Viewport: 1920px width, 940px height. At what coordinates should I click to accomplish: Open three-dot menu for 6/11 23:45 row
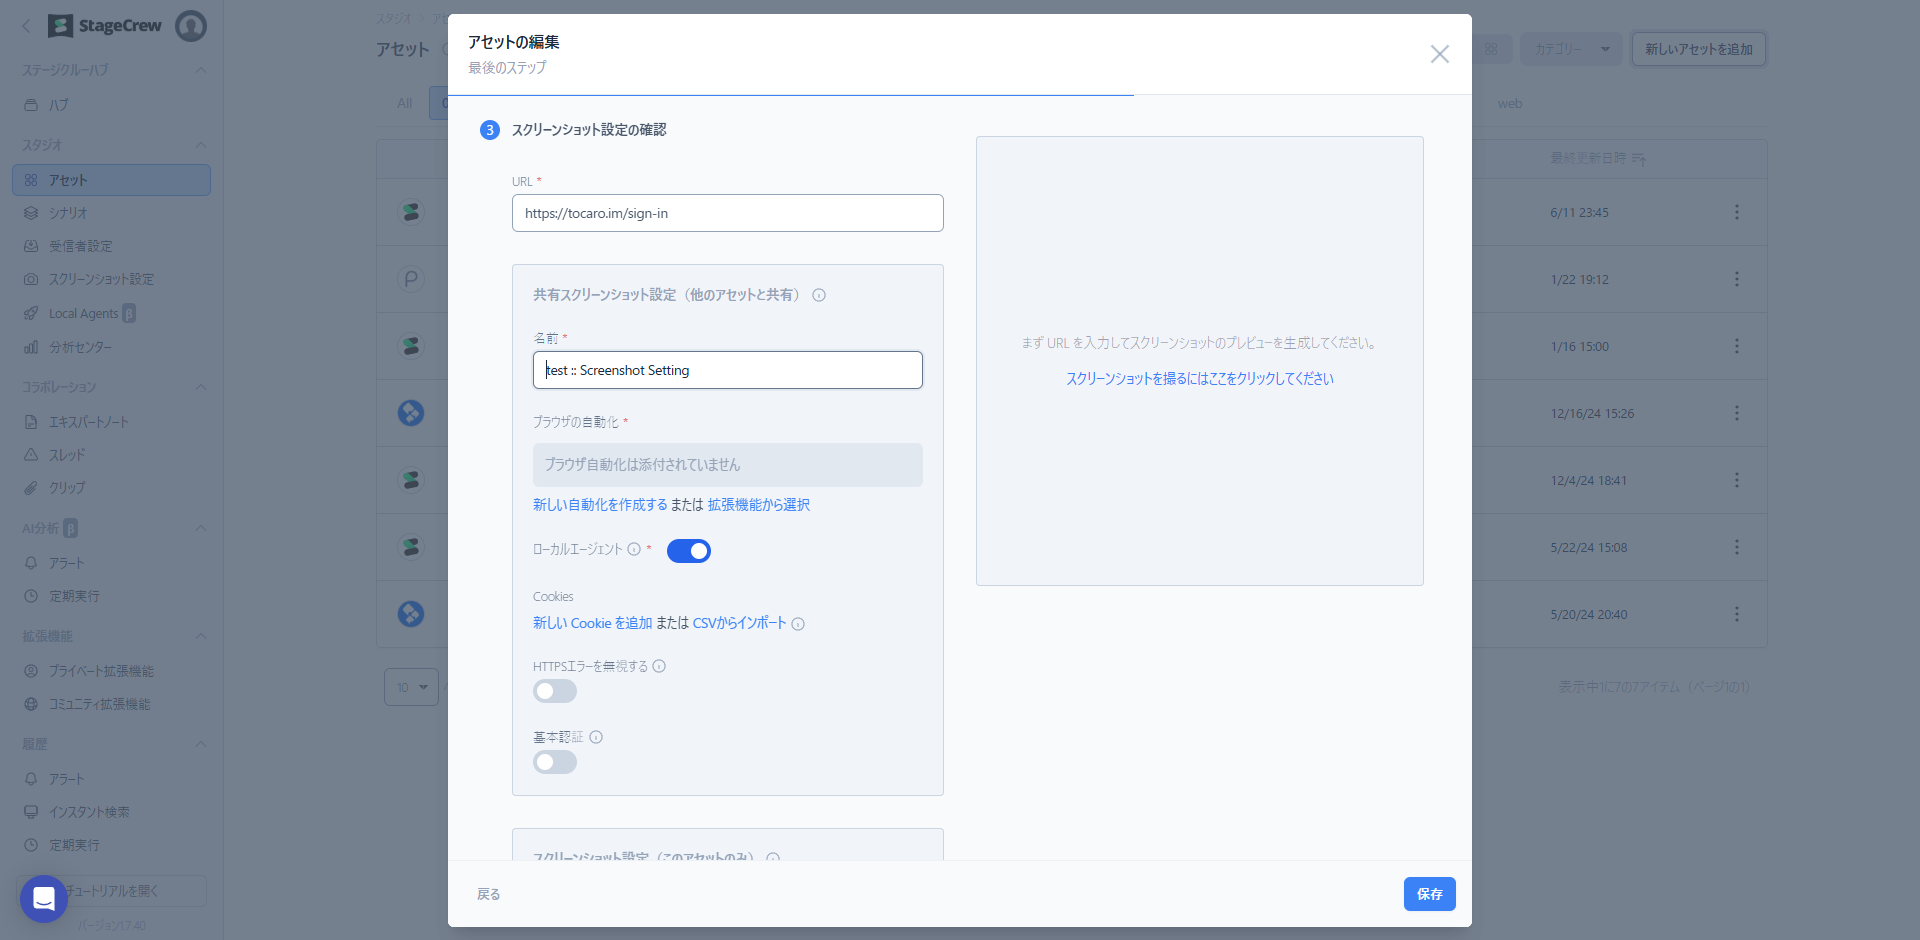coord(1736,212)
